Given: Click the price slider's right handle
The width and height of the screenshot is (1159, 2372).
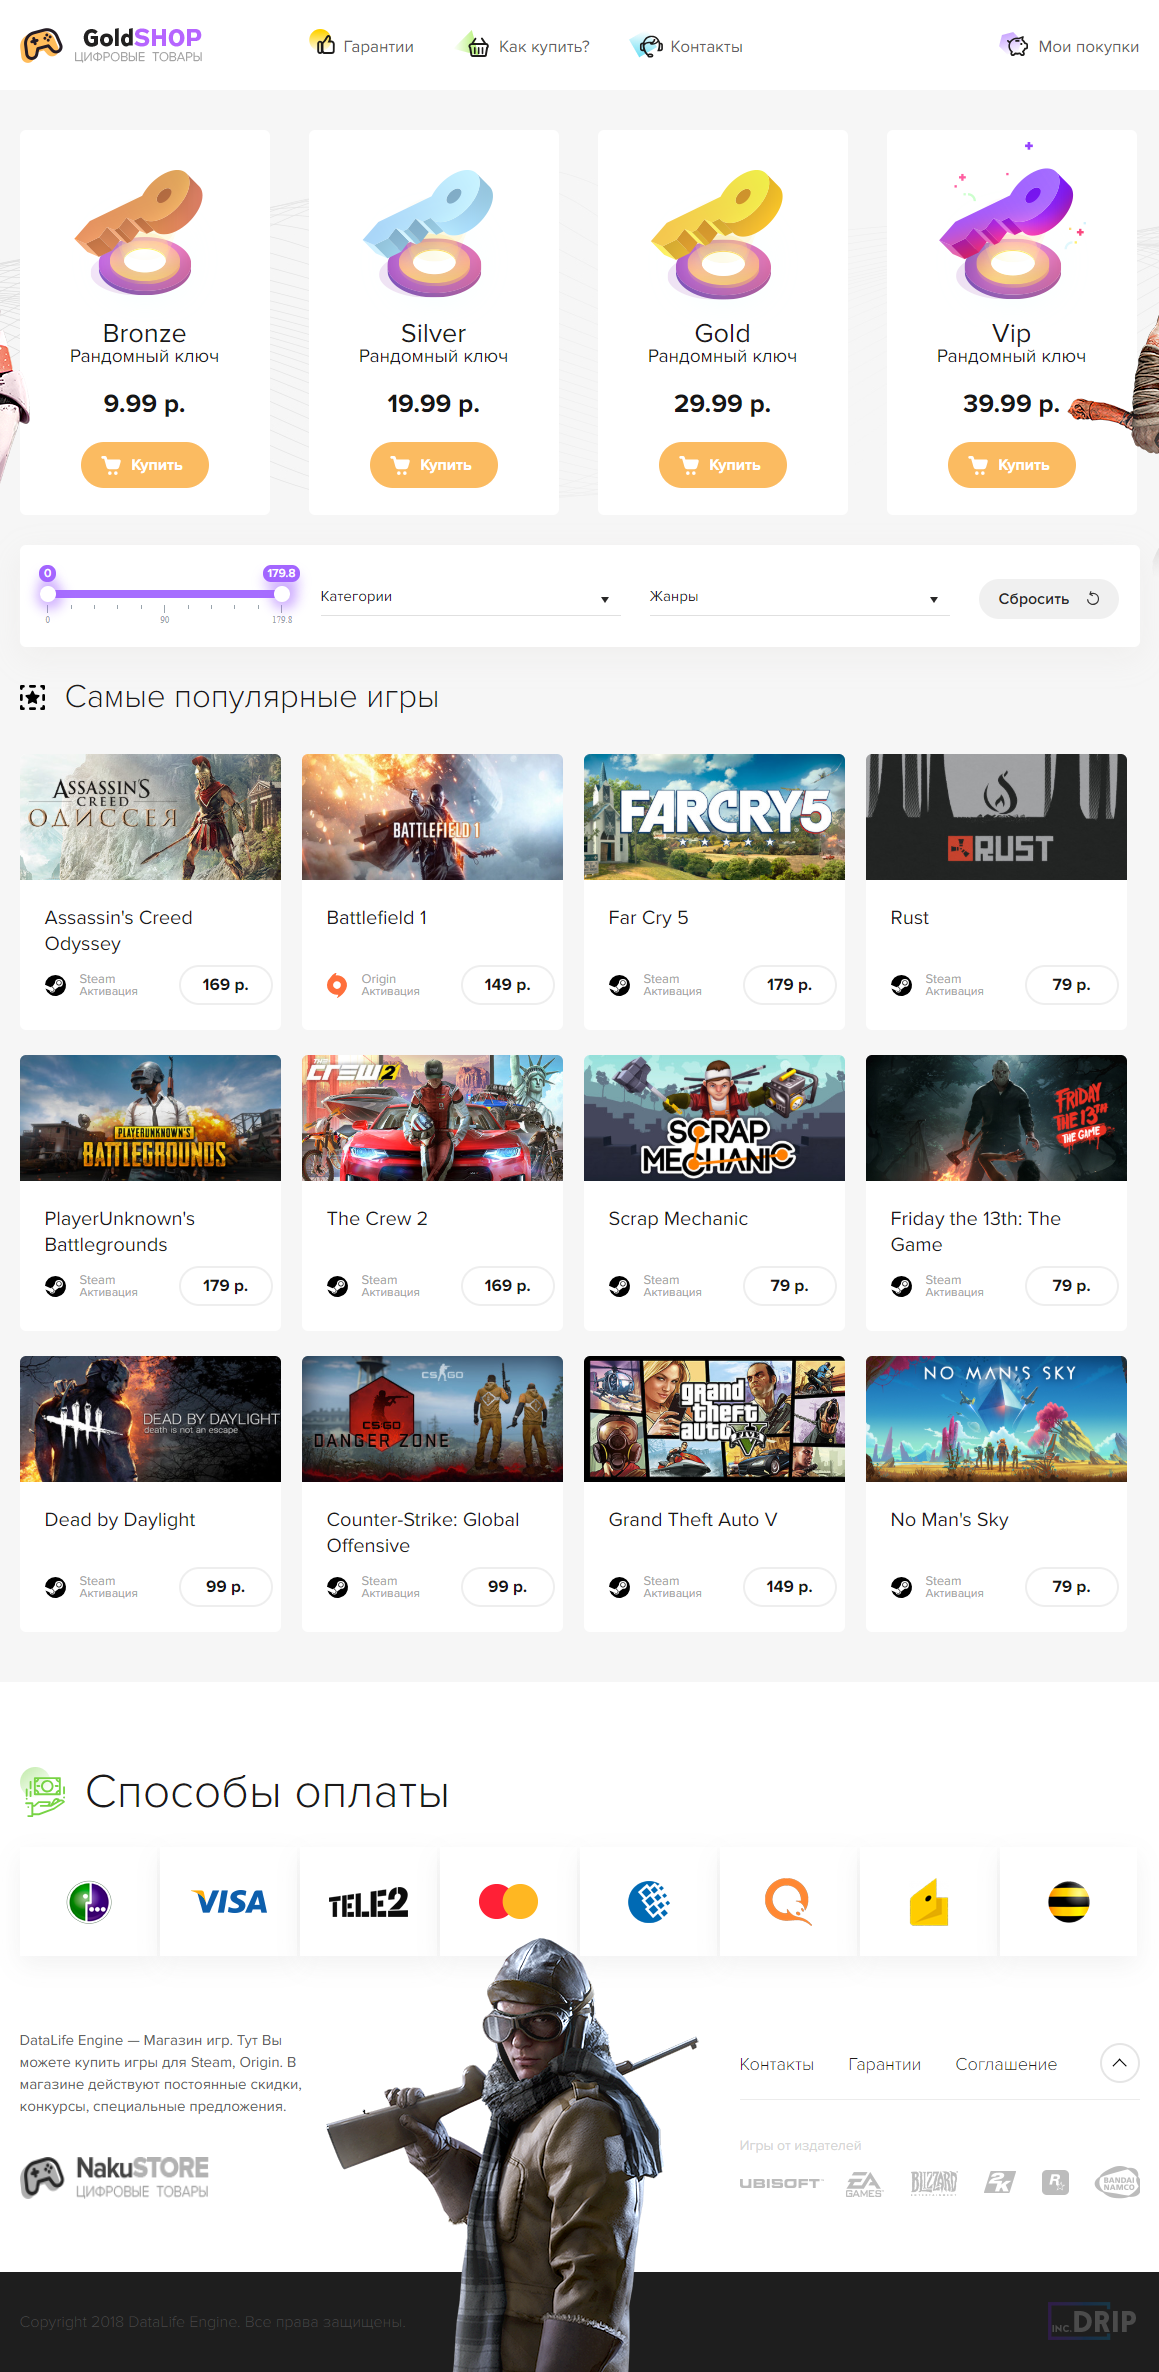Looking at the screenshot, I should click(282, 594).
